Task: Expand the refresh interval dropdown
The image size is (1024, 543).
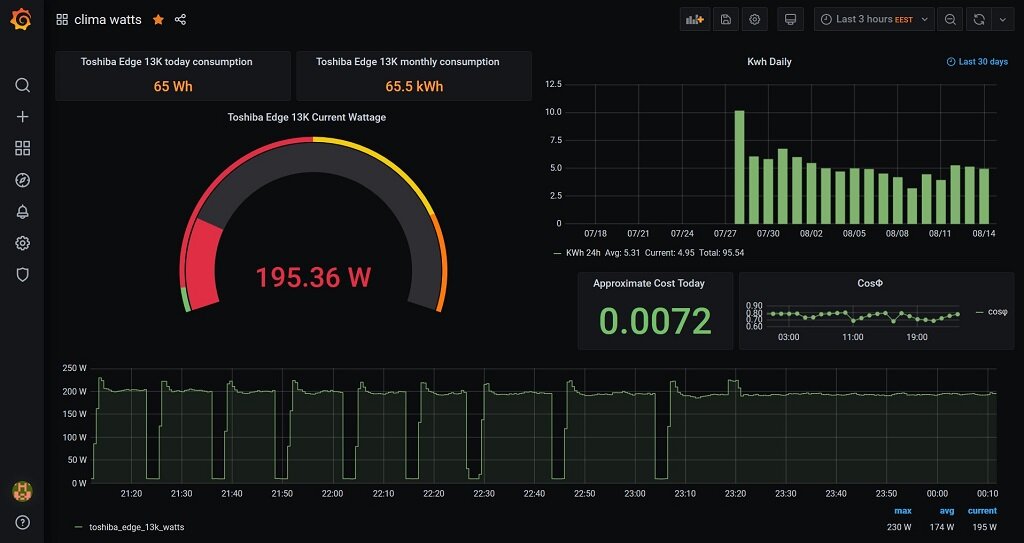Action: point(1003,20)
